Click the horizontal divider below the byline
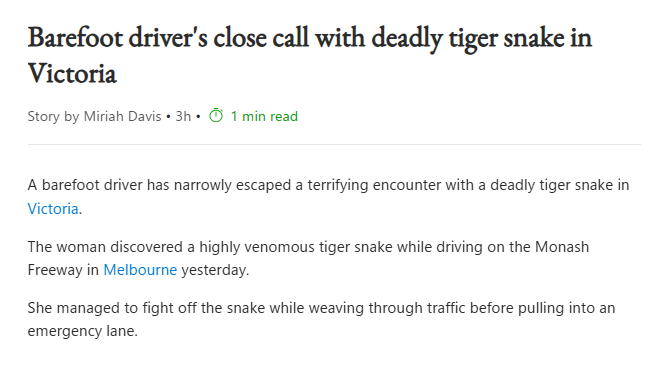652x369 pixels. tap(334, 144)
